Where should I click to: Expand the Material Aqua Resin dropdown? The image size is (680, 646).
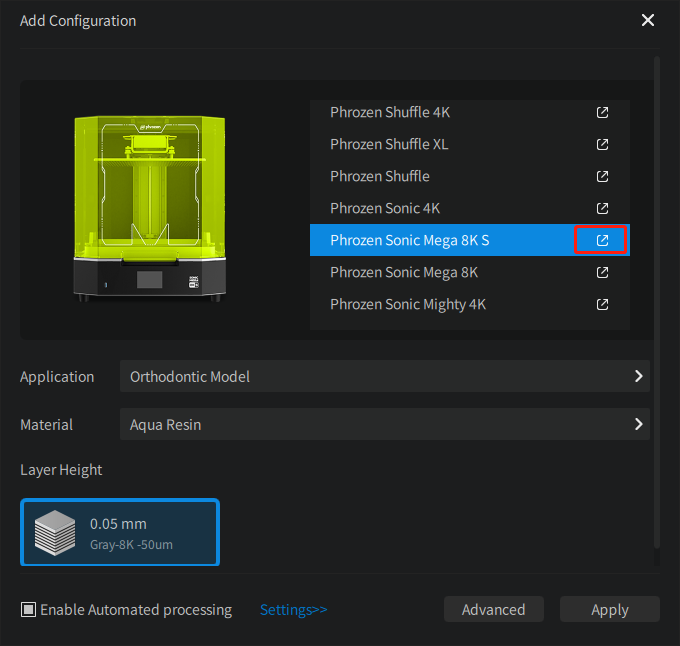(x=384, y=425)
